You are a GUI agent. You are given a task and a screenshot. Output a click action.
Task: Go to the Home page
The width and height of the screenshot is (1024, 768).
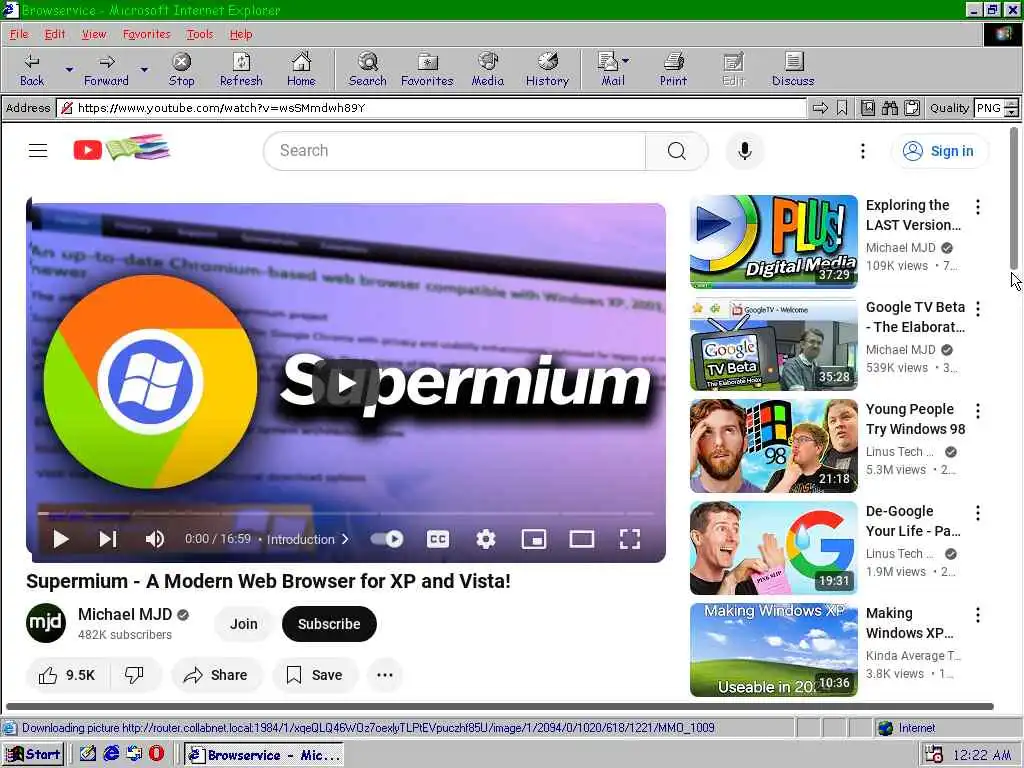point(301,70)
